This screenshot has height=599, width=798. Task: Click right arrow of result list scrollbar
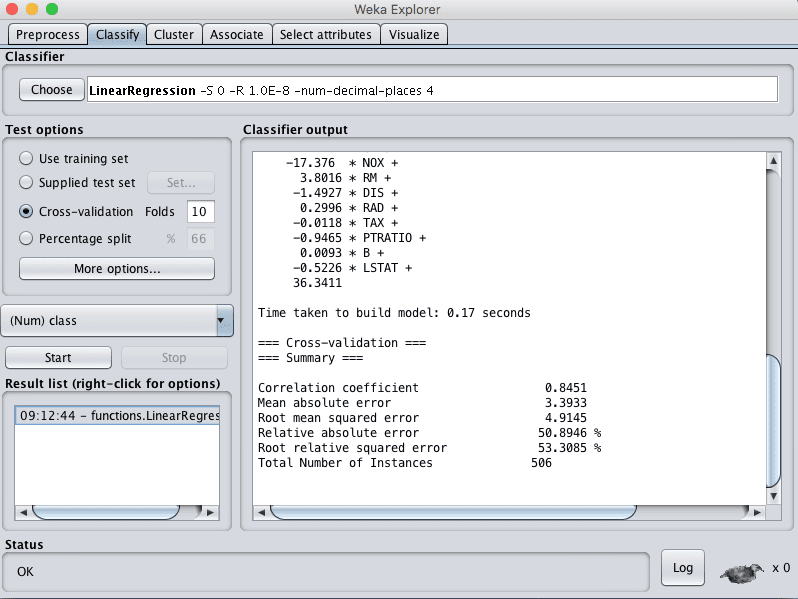point(210,512)
